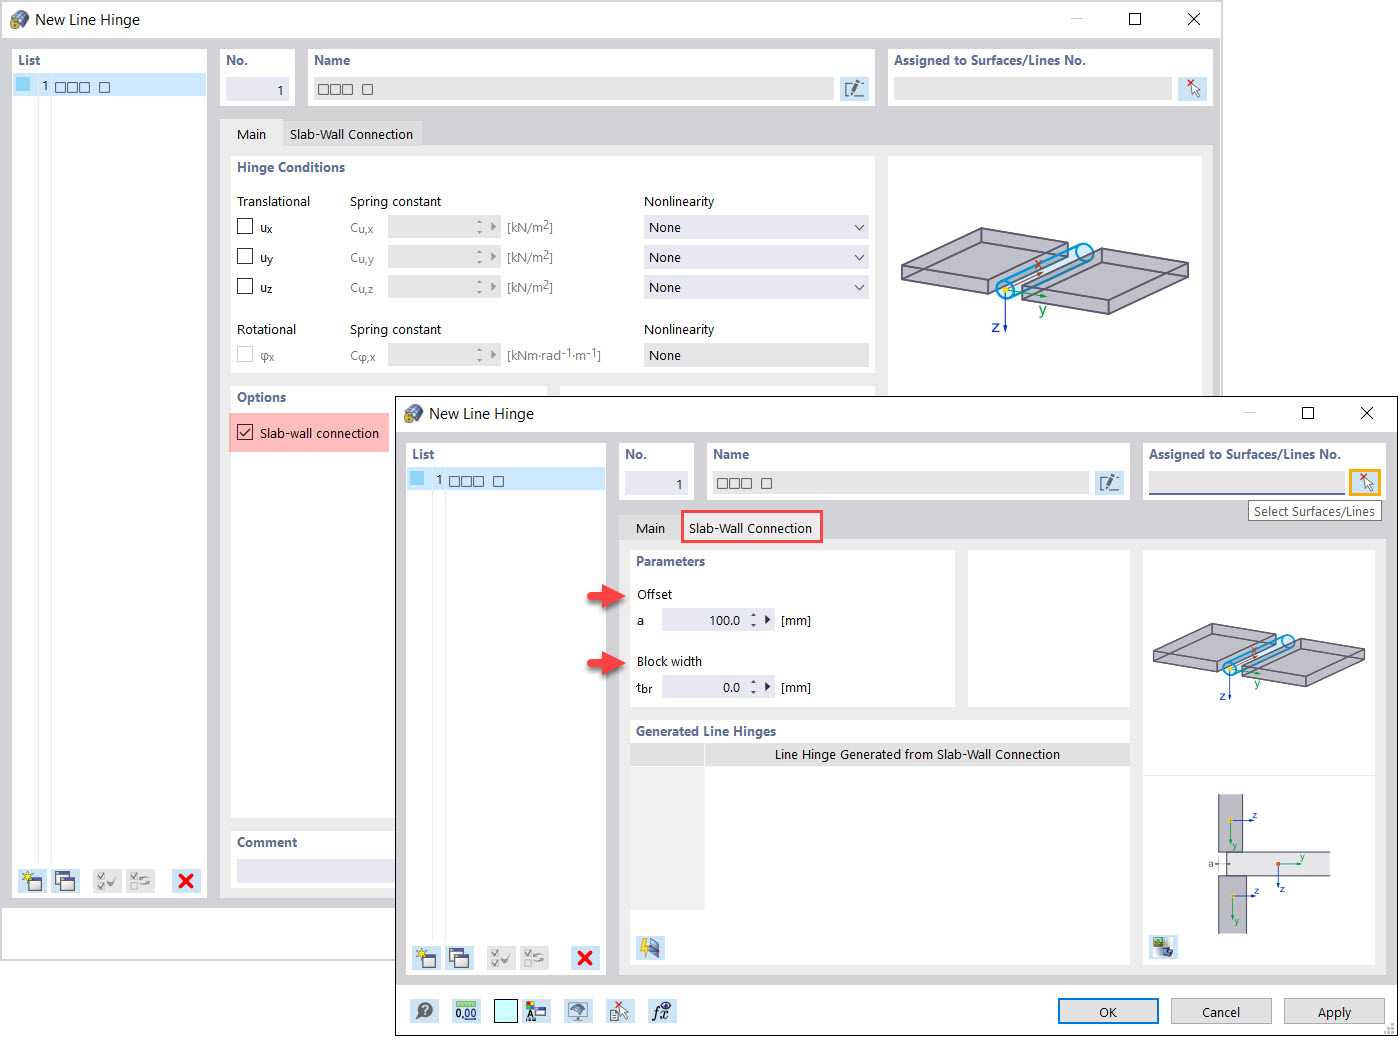Click the Cu,z spring constant field

pos(430,287)
